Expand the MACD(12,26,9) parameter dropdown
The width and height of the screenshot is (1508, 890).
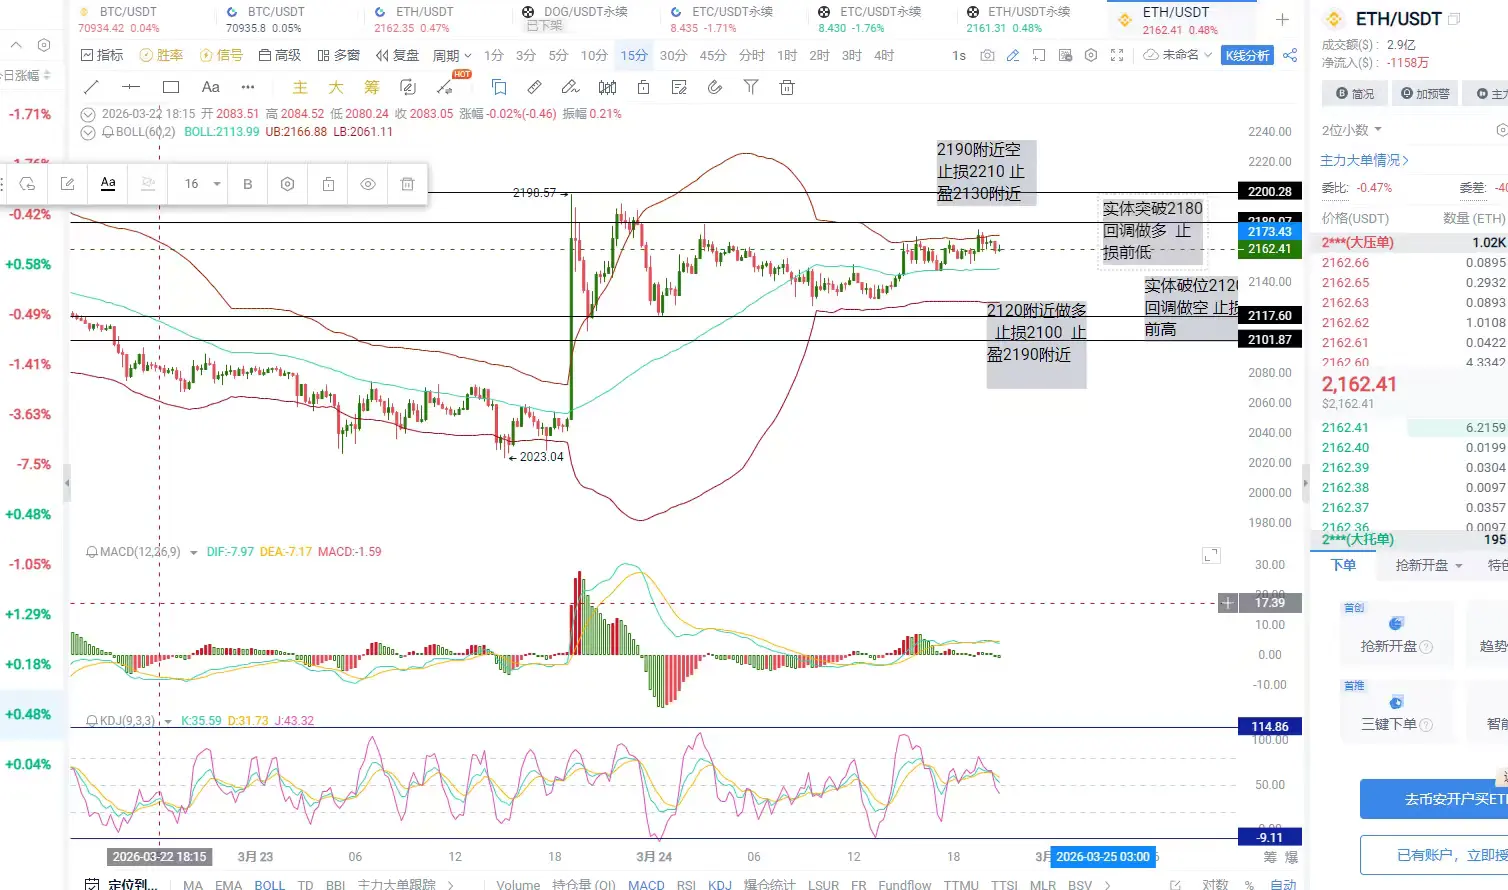coord(193,553)
